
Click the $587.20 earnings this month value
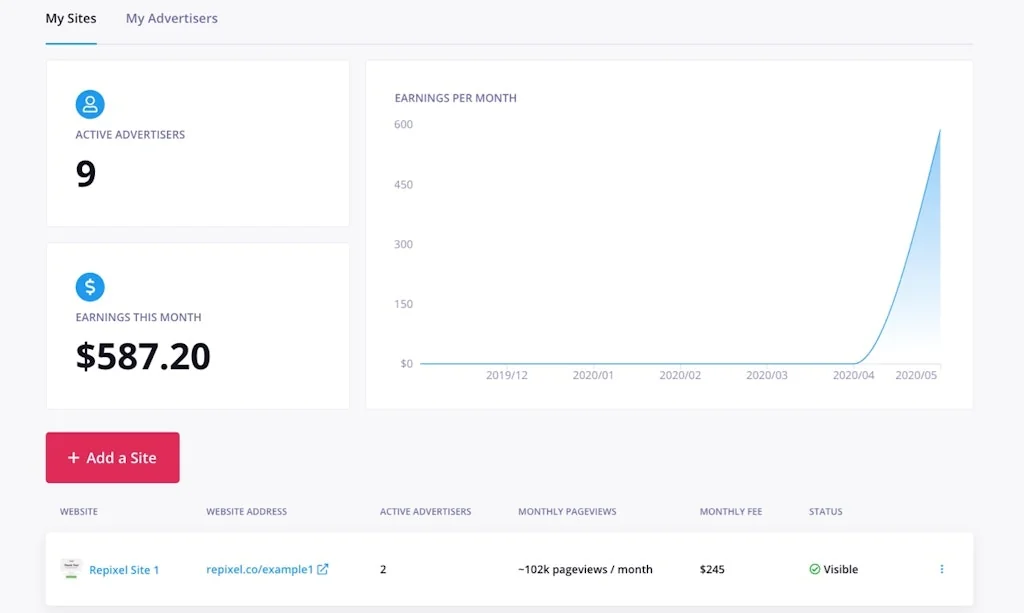[143, 357]
